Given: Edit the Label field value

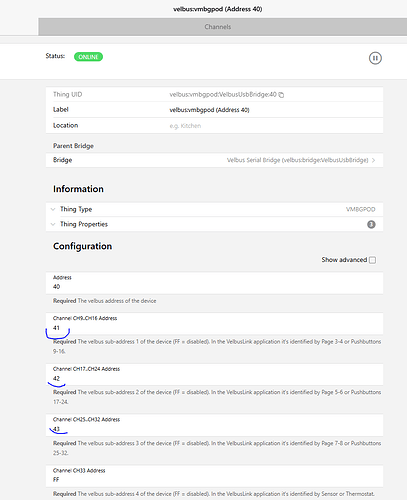Looking at the screenshot, I should coord(209,110).
